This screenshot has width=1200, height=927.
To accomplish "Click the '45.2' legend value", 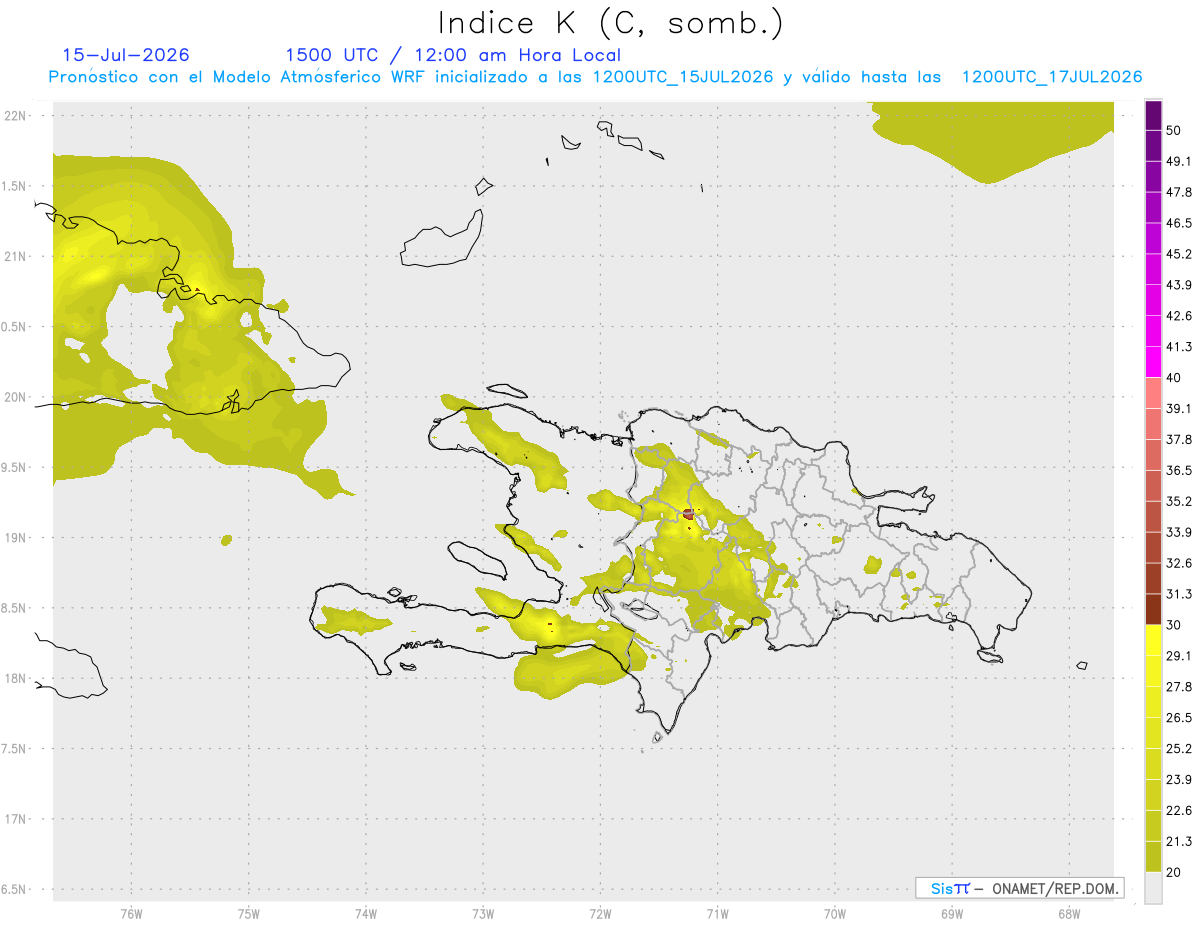I will coord(1179,254).
